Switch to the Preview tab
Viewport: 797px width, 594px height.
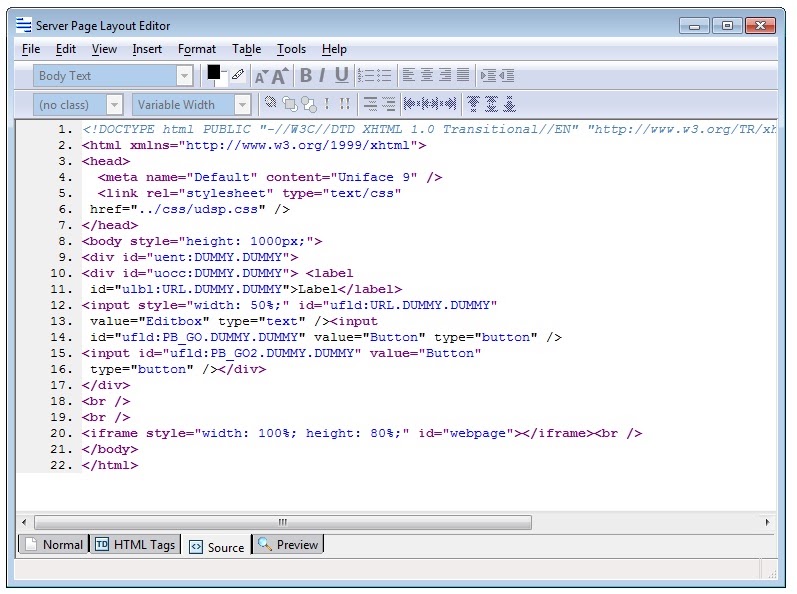coord(288,544)
